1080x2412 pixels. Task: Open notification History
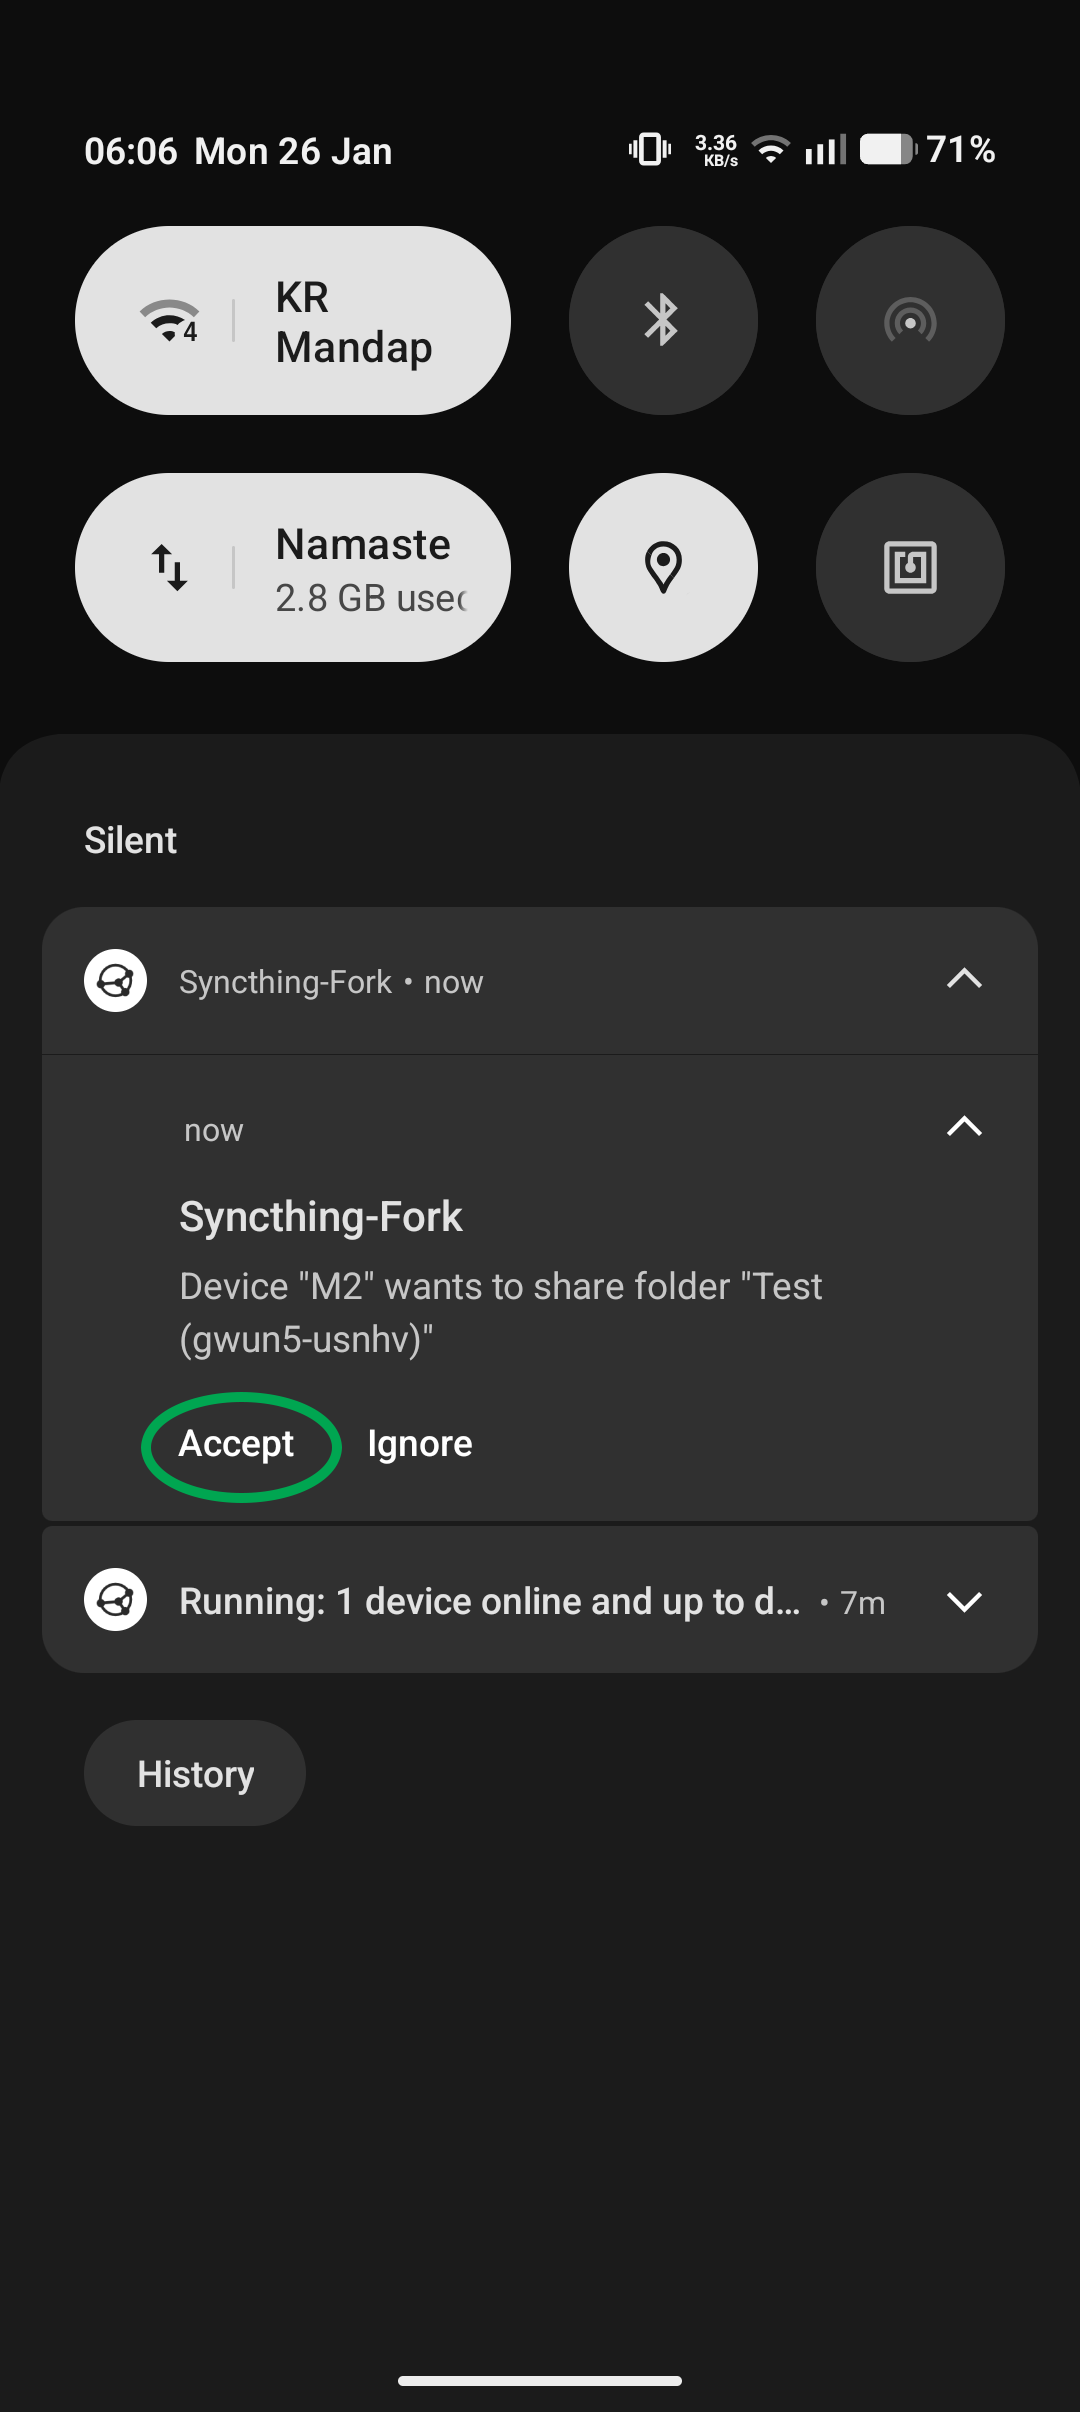(195, 1773)
